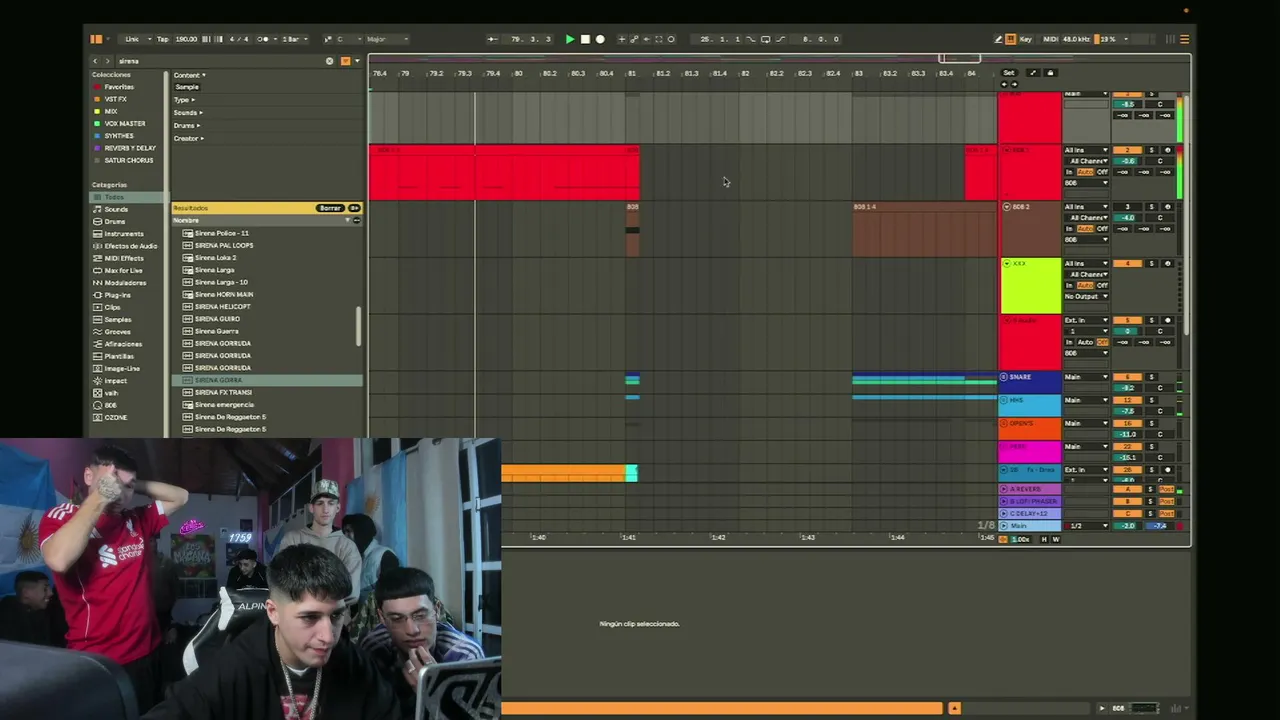Toggle the punch-in switch icon

tap(751, 39)
